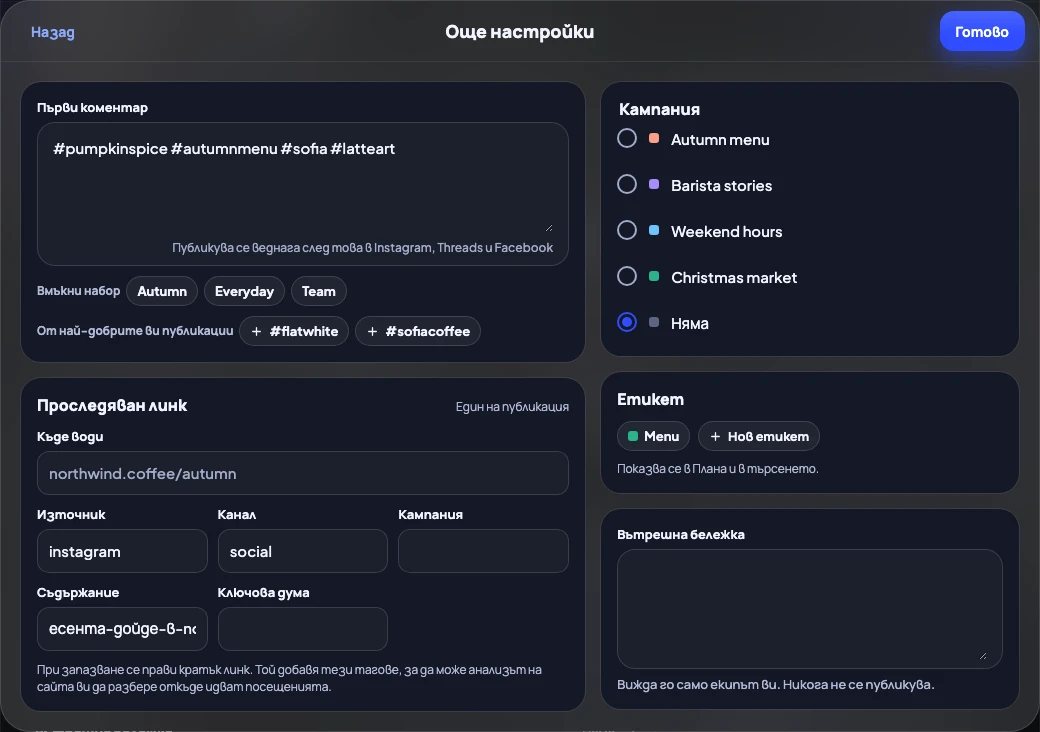Click the Menu label chip

point(653,436)
